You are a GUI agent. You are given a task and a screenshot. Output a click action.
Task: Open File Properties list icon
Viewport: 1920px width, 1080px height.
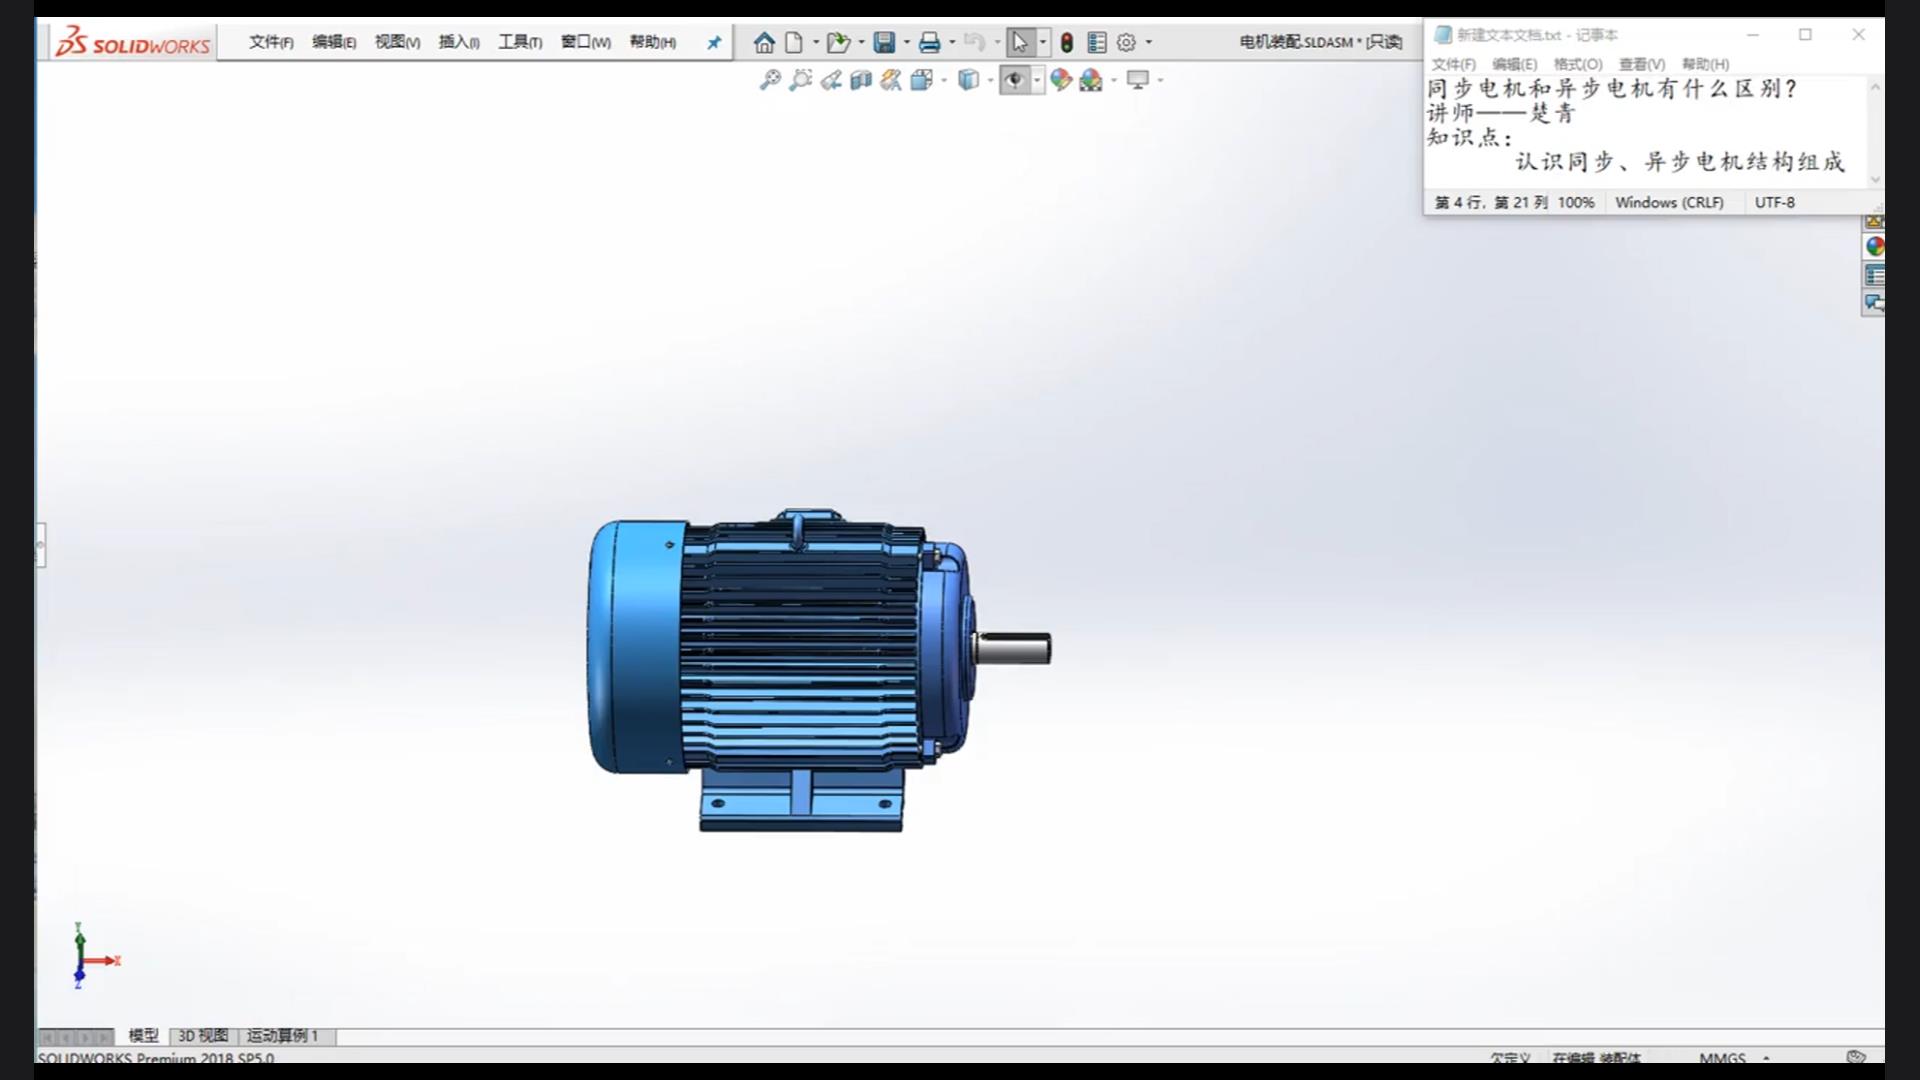[1097, 42]
